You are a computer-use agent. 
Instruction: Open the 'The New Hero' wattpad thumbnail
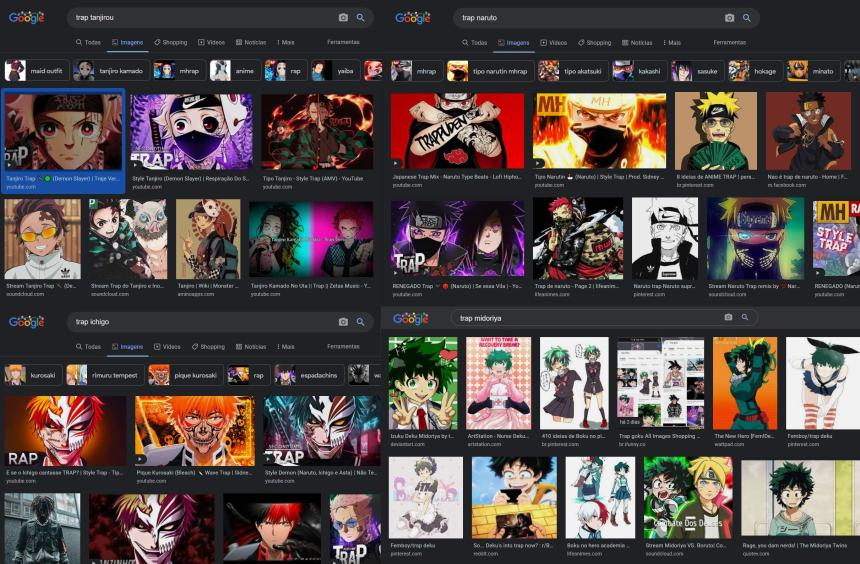click(745, 383)
